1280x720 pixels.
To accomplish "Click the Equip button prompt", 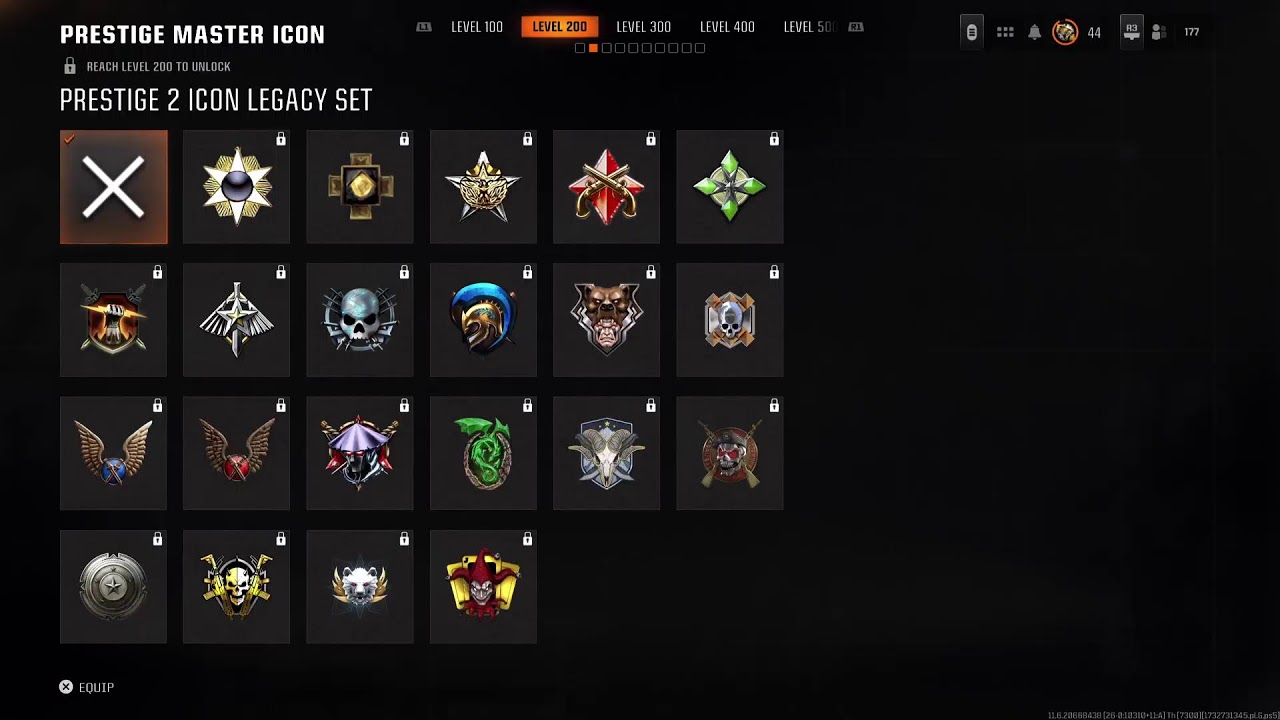I will [x=87, y=687].
